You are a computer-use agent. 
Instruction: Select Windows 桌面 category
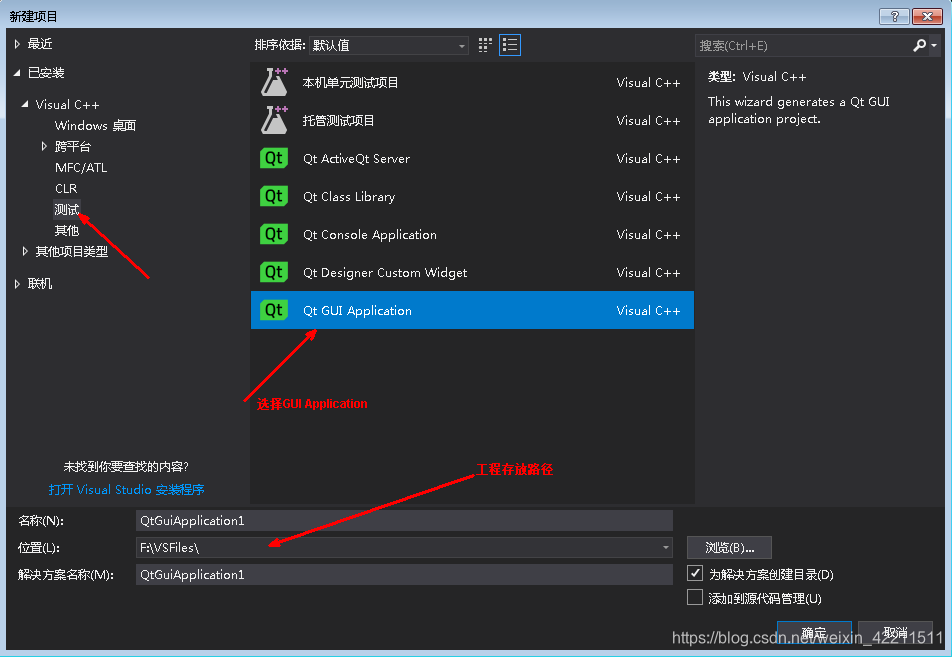click(95, 126)
